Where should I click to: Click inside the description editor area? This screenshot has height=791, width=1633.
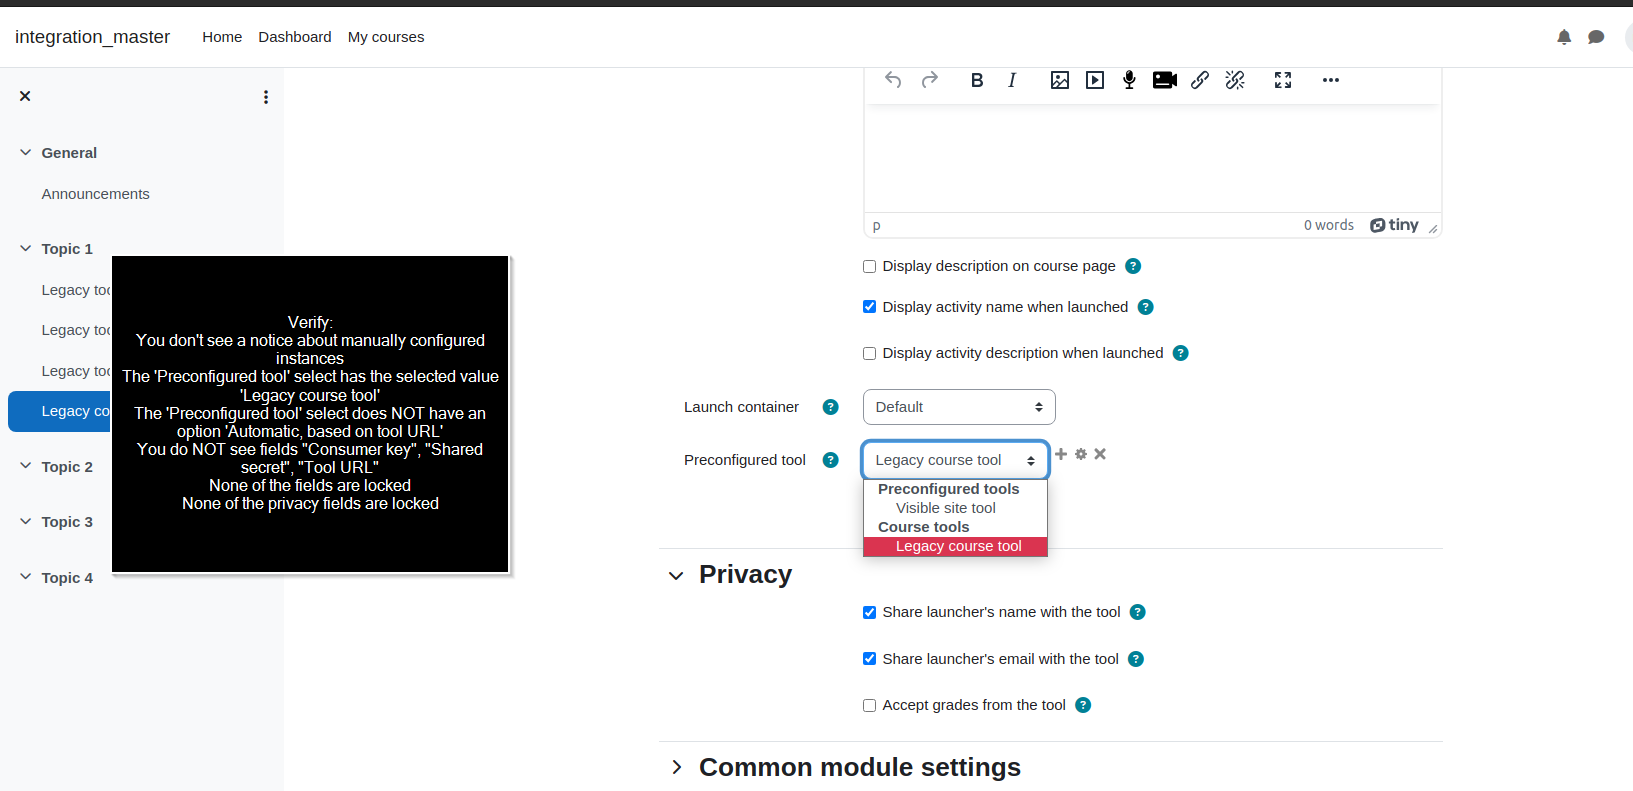click(x=1152, y=158)
